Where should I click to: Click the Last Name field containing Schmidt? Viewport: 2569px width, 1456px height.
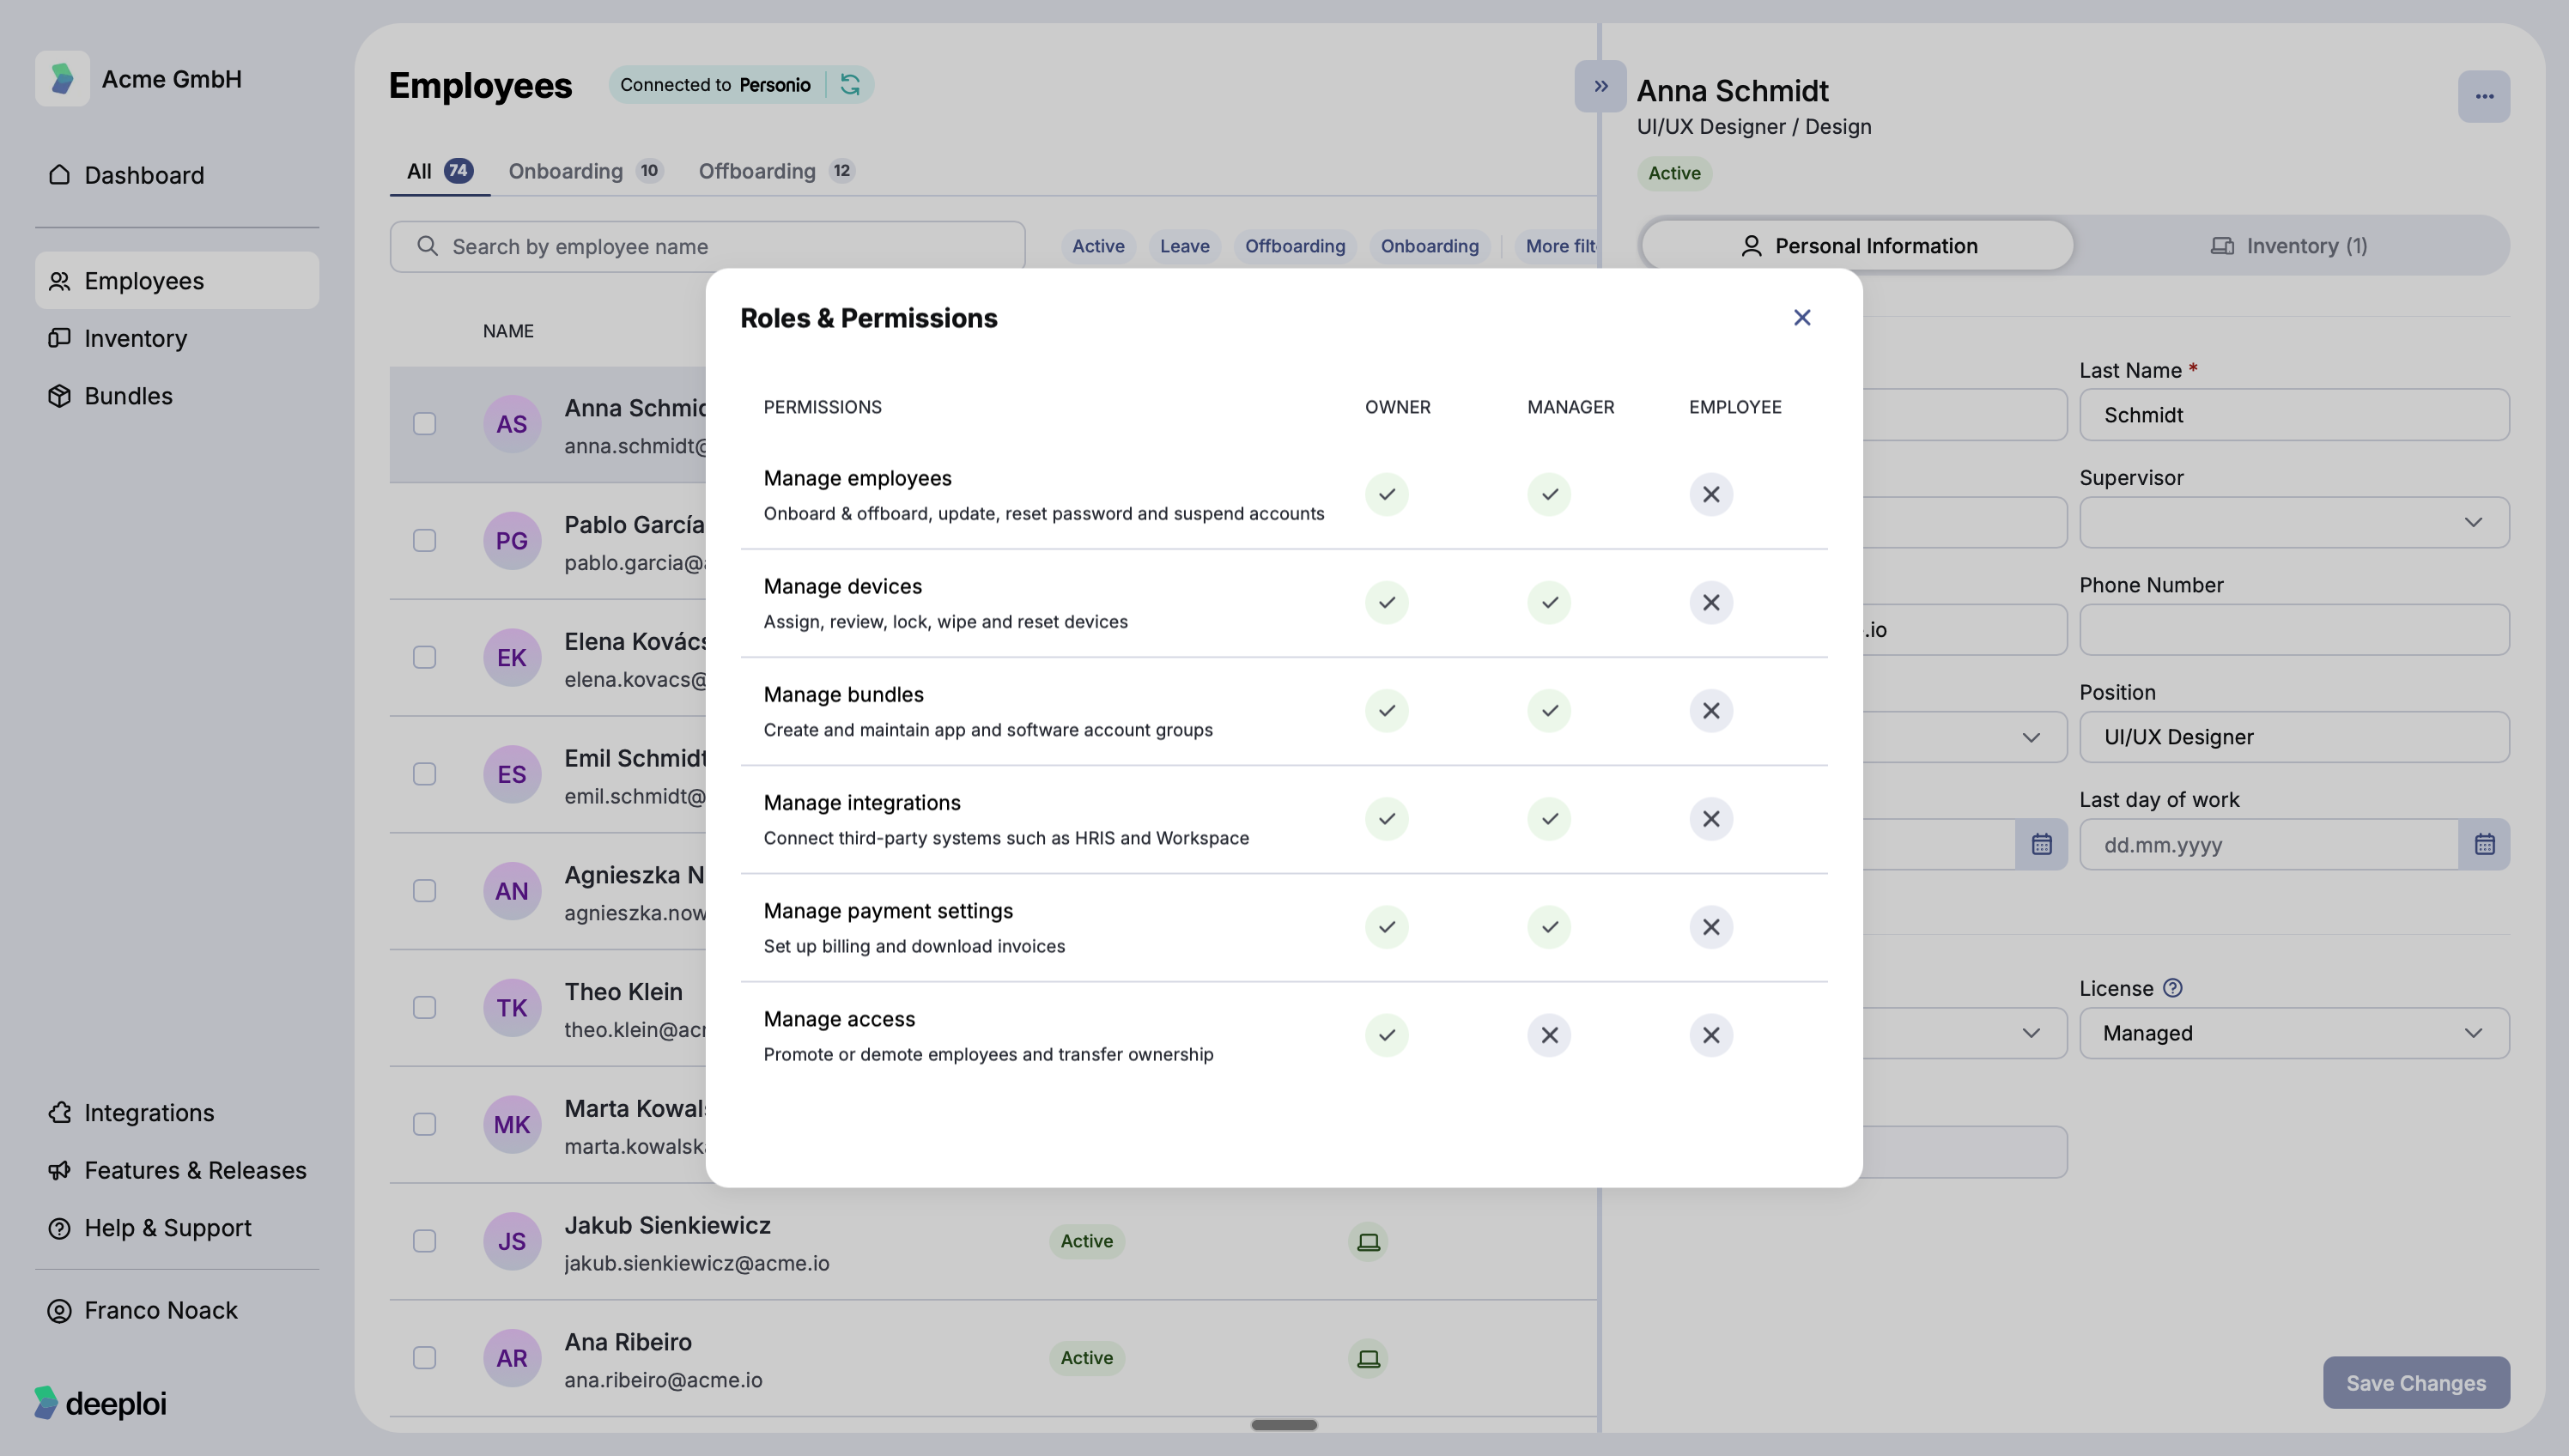pos(2293,415)
